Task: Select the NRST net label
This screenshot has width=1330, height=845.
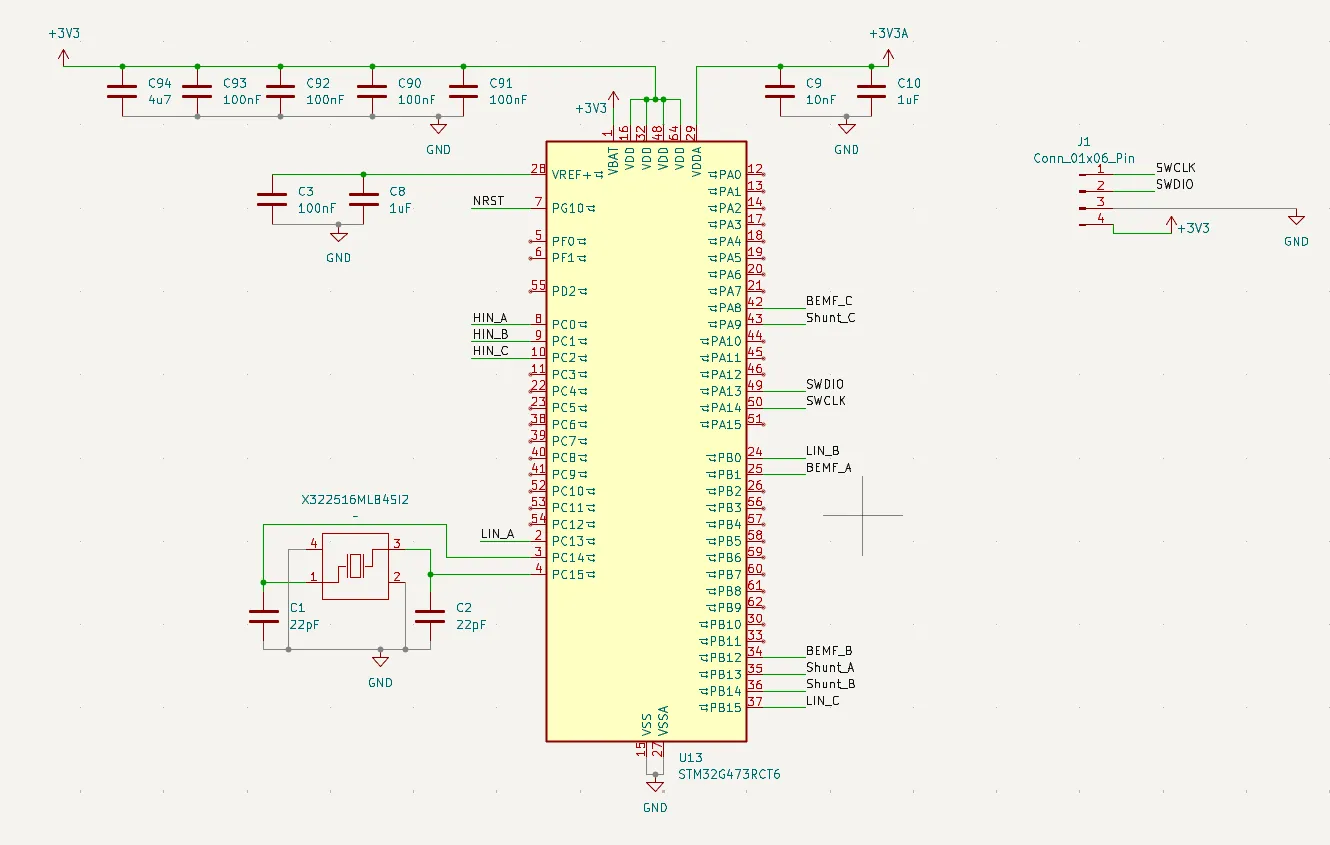Action: 488,201
